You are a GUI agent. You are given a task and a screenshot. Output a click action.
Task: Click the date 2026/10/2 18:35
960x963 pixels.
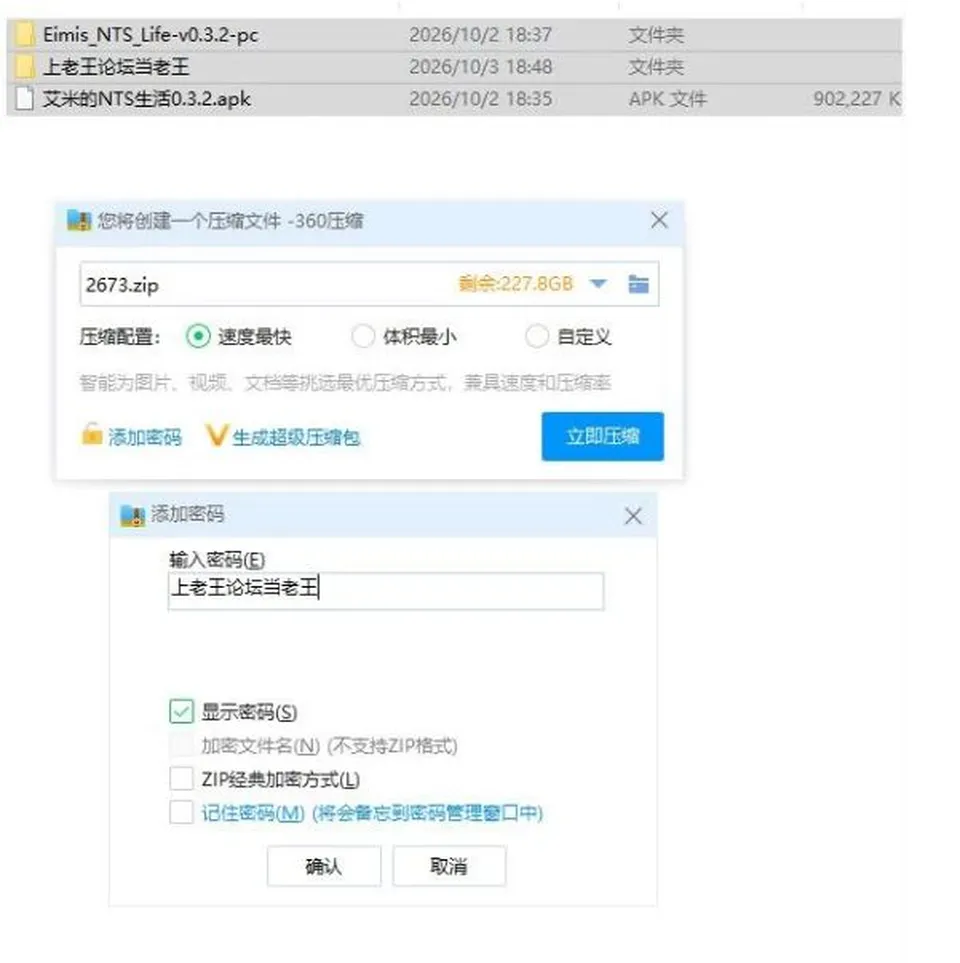pos(480,99)
